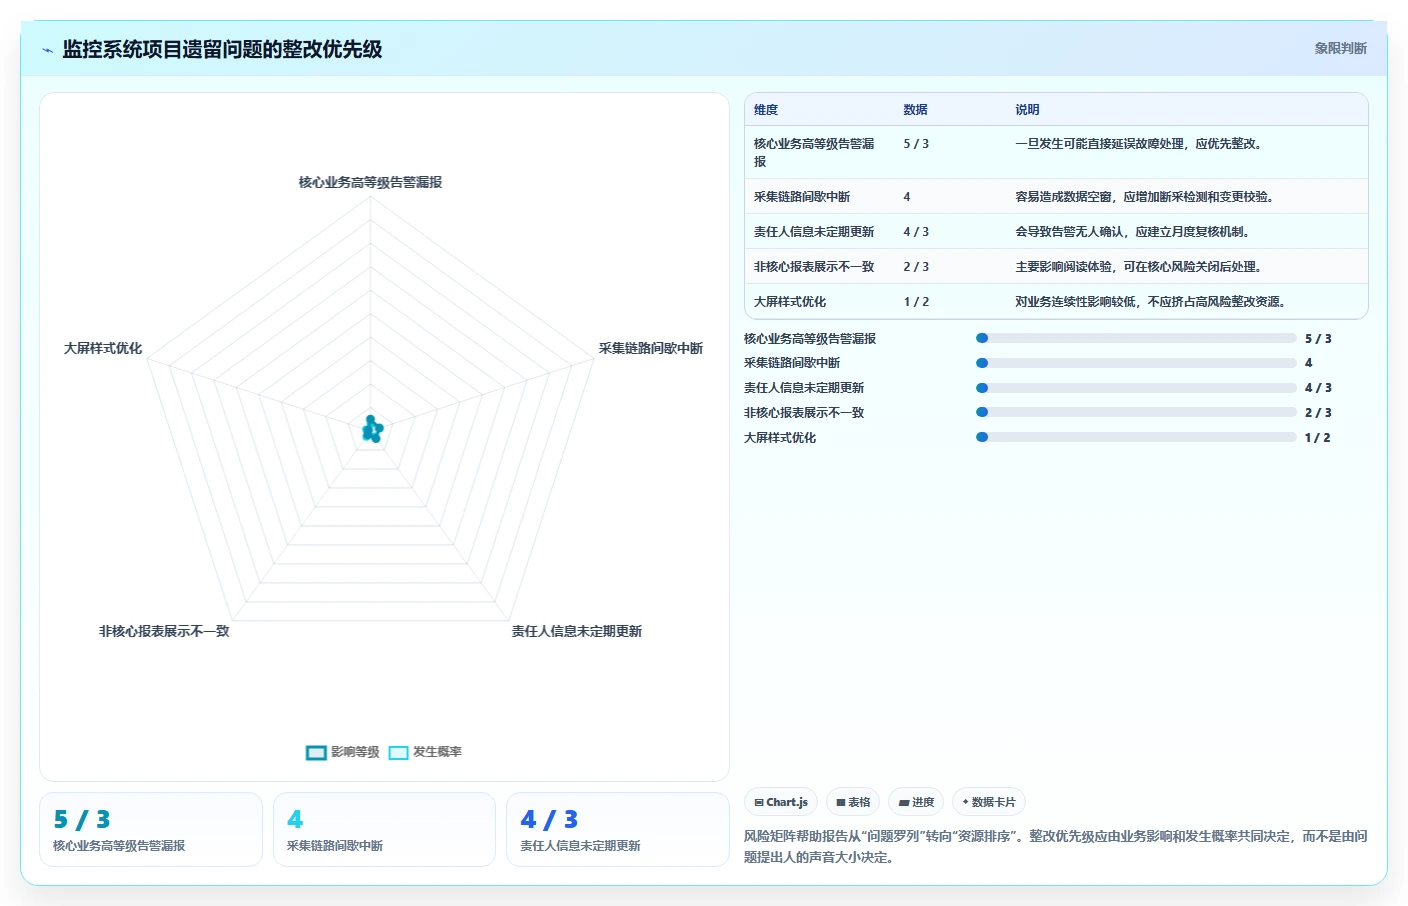Click the 象限判断 label in the header
Viewport: 1408px width, 906px height.
(1340, 48)
